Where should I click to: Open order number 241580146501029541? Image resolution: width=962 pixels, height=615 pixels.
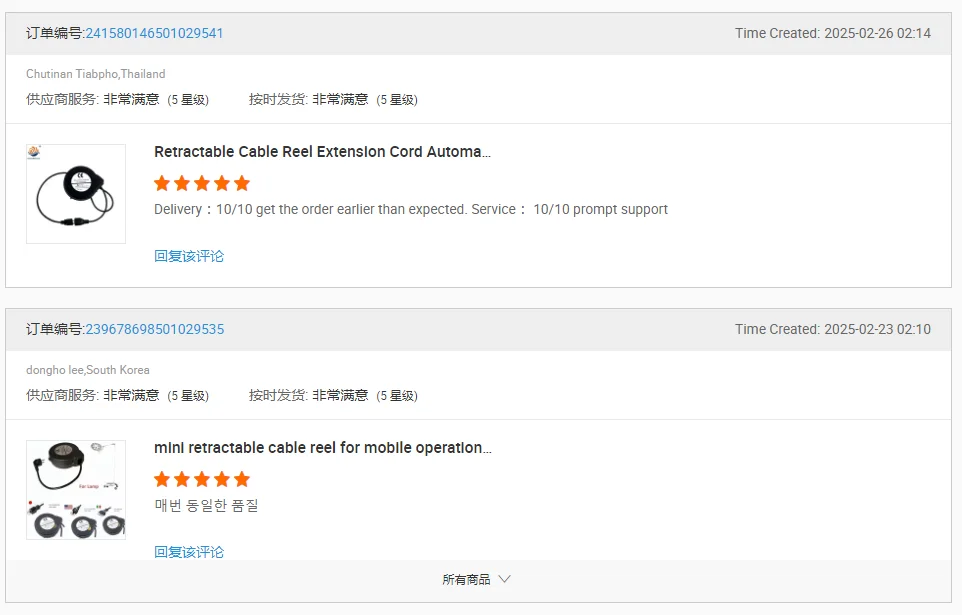coord(154,33)
